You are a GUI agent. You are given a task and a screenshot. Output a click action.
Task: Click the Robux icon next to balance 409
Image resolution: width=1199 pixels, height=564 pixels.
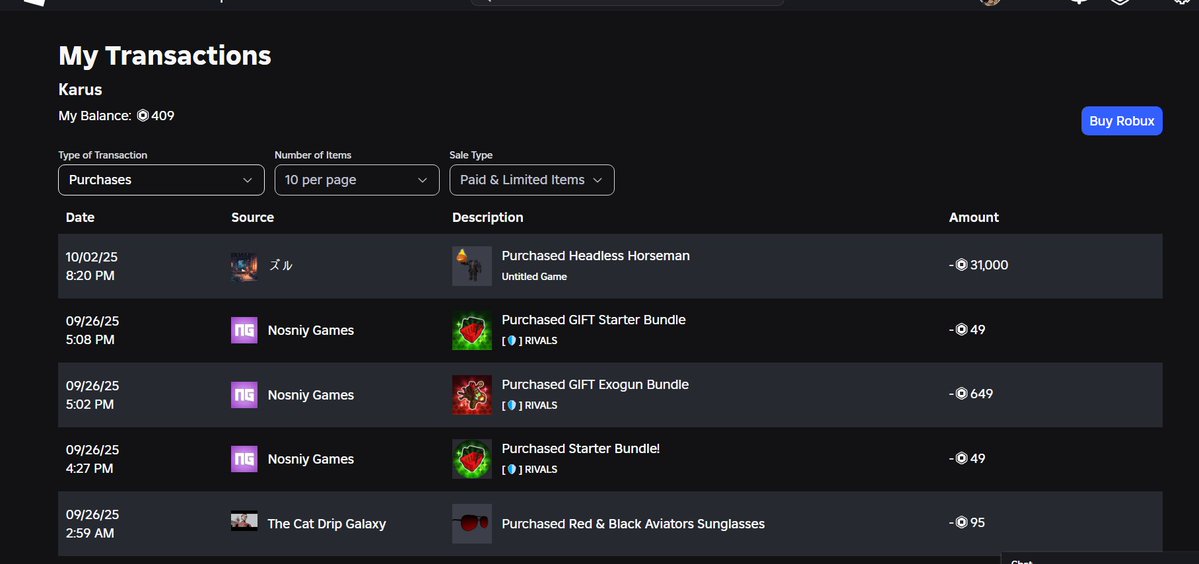(143, 116)
